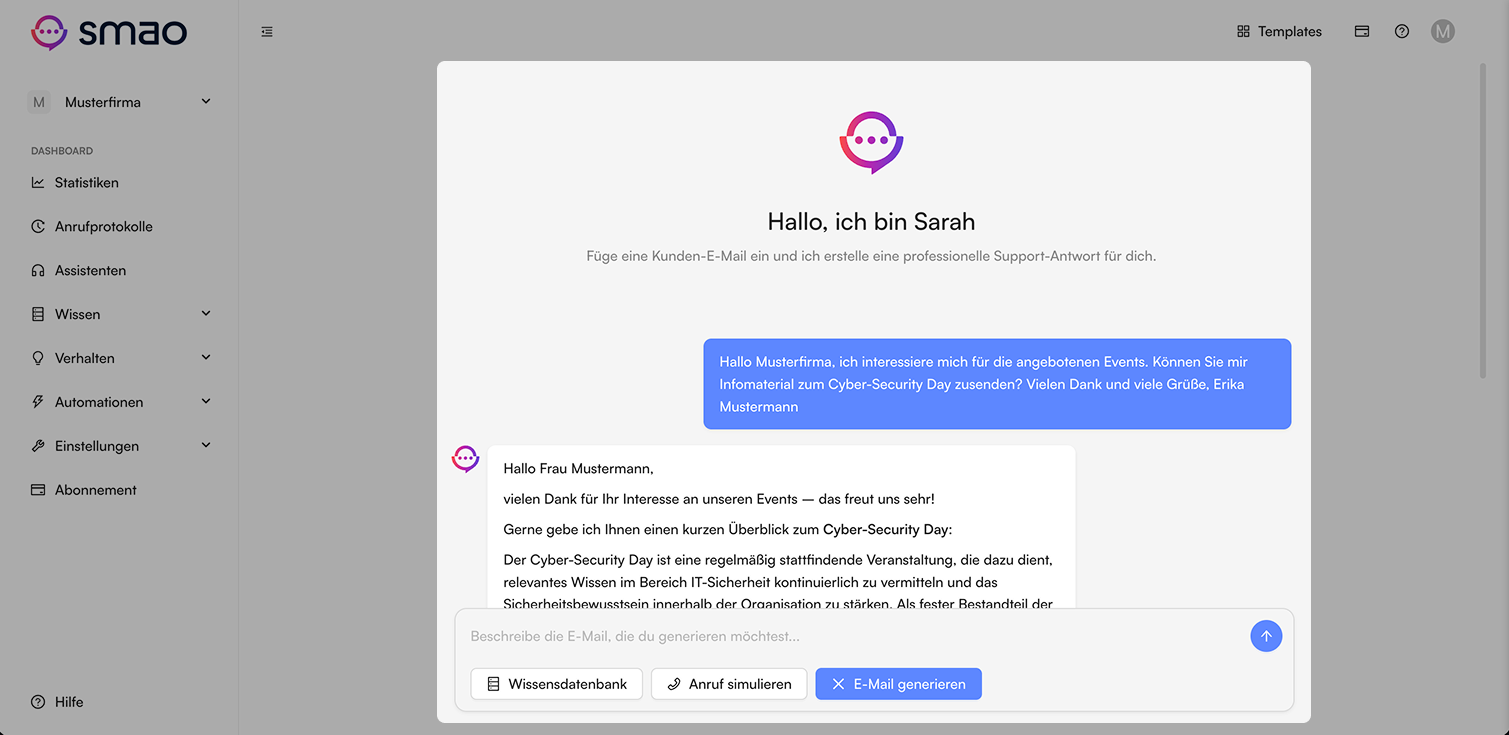Image resolution: width=1509 pixels, height=735 pixels.
Task: Send message with the blue arrow button
Action: point(1266,636)
